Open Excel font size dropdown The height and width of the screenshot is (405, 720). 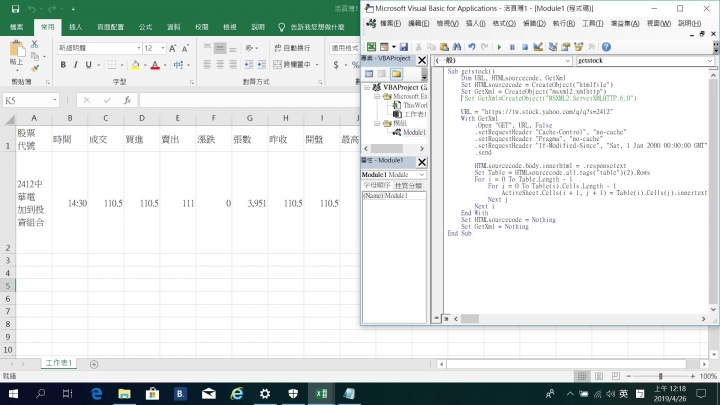coord(163,48)
